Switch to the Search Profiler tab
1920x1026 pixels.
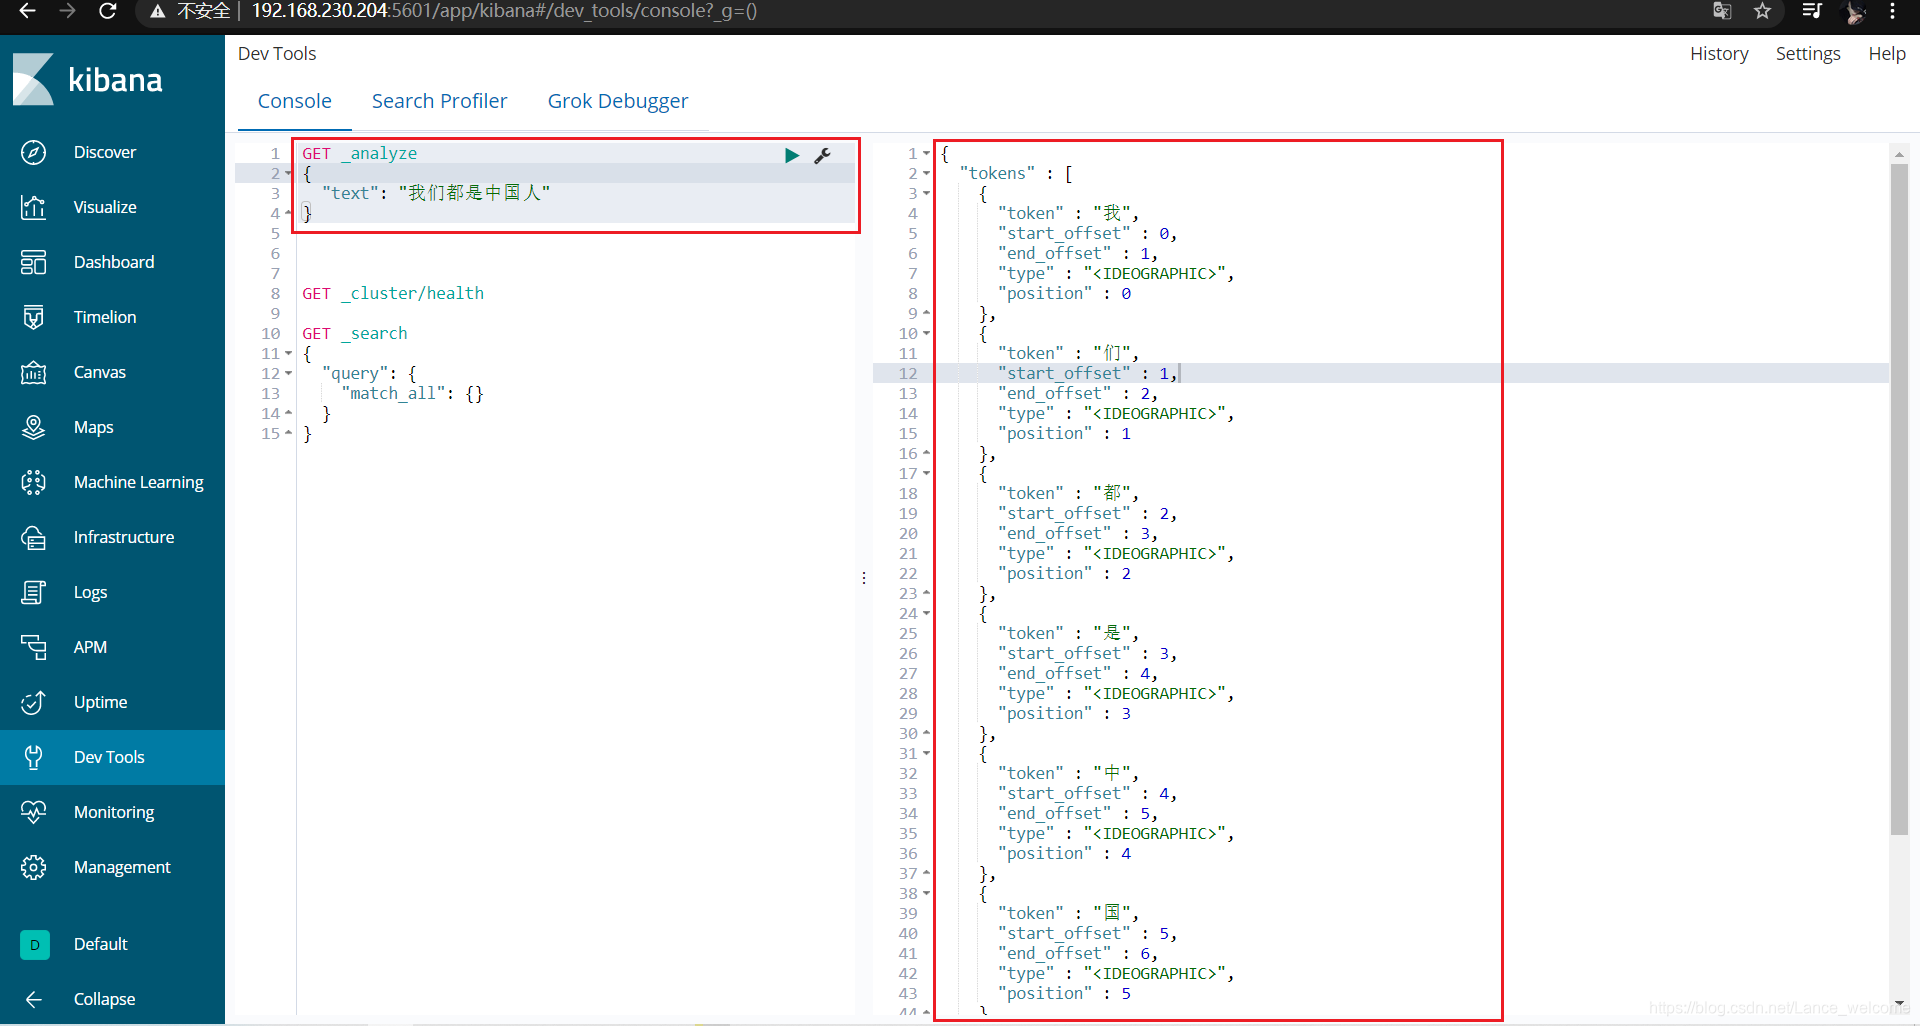click(x=439, y=101)
